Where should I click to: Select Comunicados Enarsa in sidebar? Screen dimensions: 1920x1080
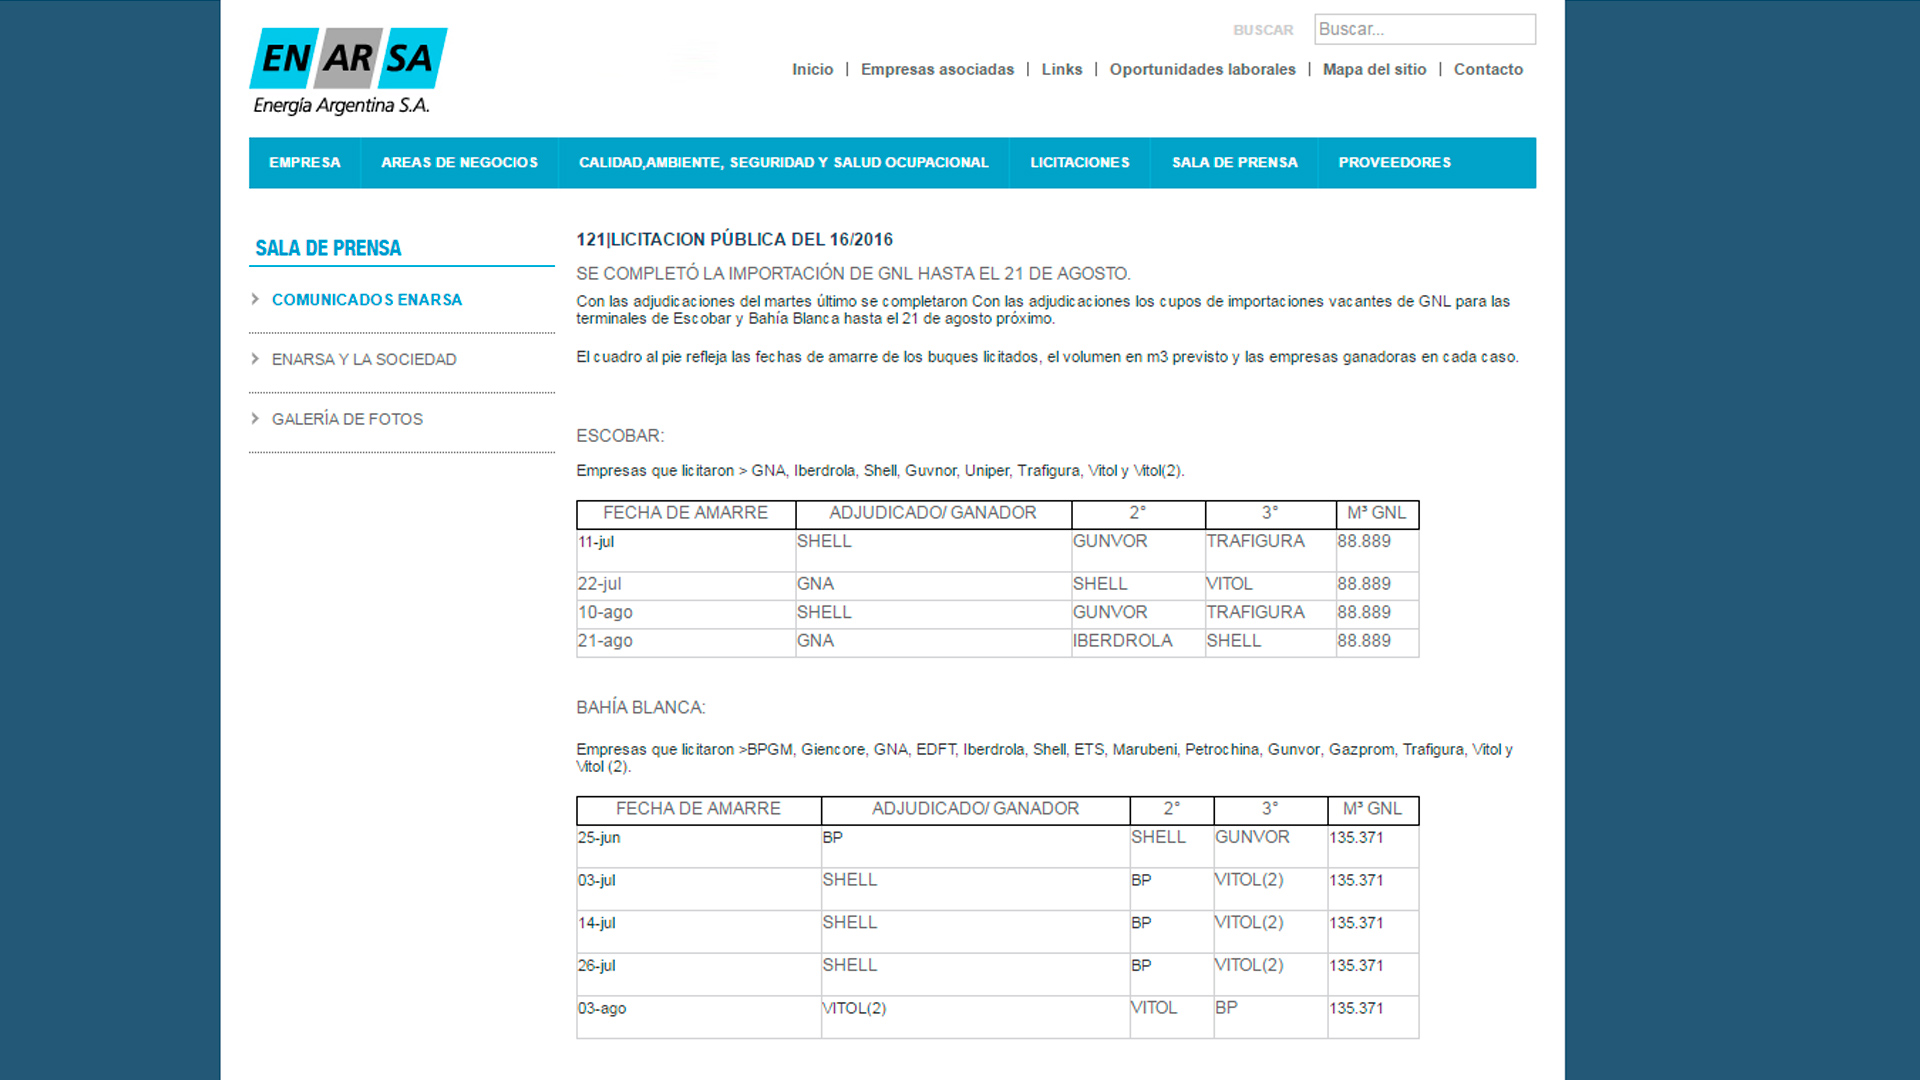coord(367,300)
